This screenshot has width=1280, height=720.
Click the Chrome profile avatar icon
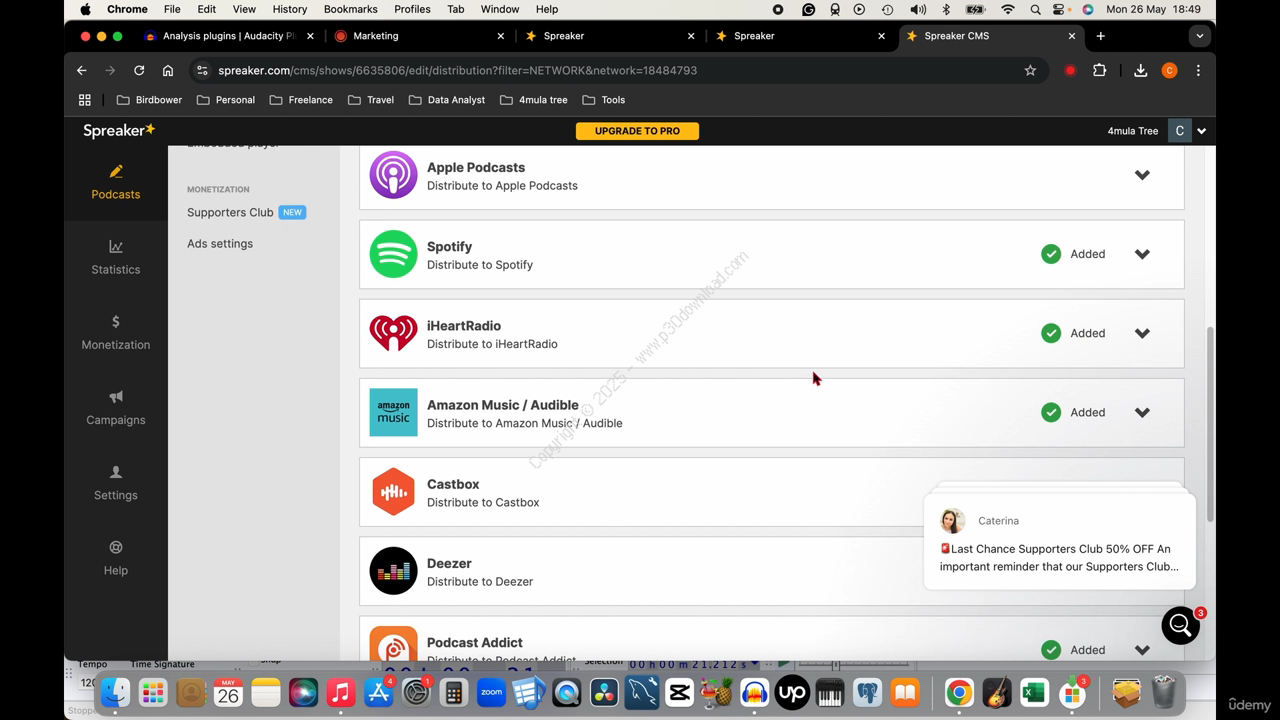[x=1169, y=70]
